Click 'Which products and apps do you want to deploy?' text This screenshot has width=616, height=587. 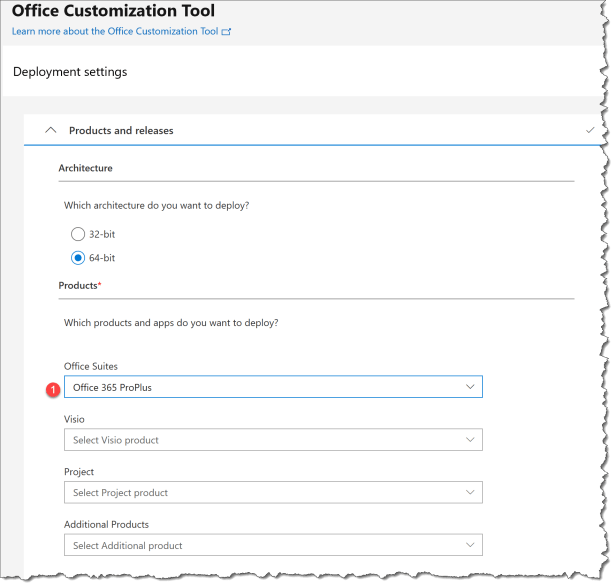tap(171, 323)
